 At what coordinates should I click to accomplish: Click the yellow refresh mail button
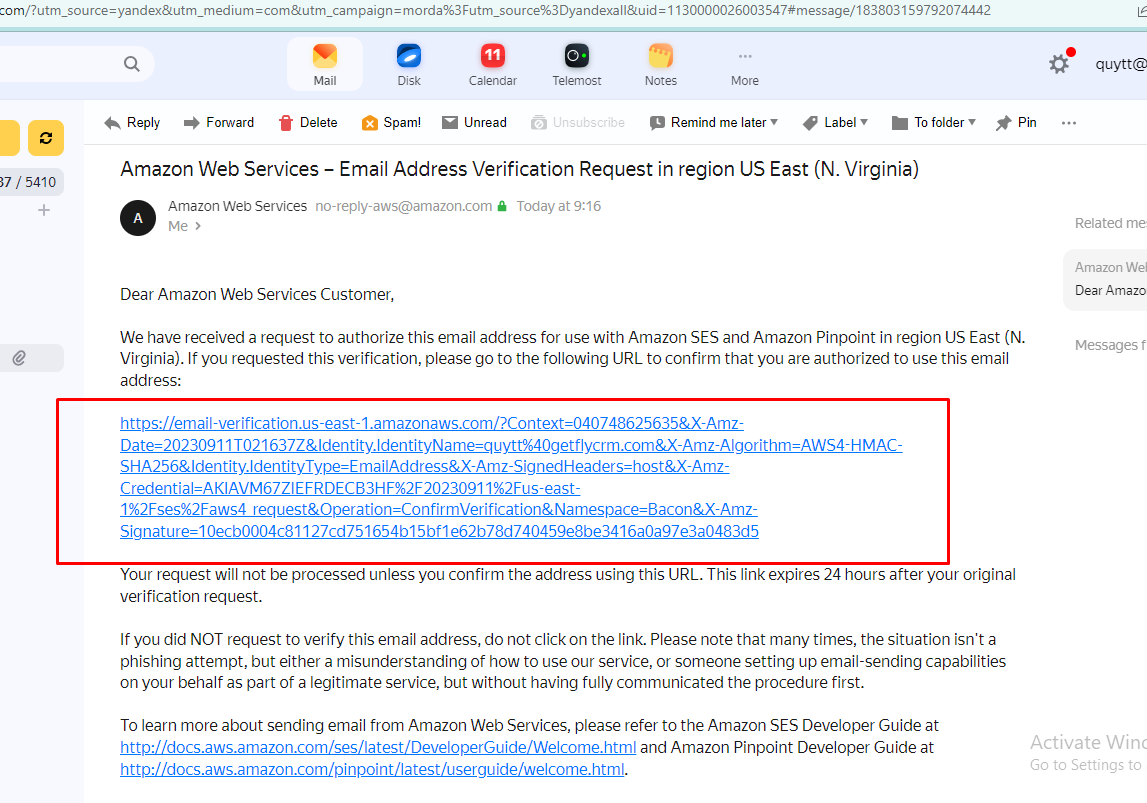coord(46,138)
